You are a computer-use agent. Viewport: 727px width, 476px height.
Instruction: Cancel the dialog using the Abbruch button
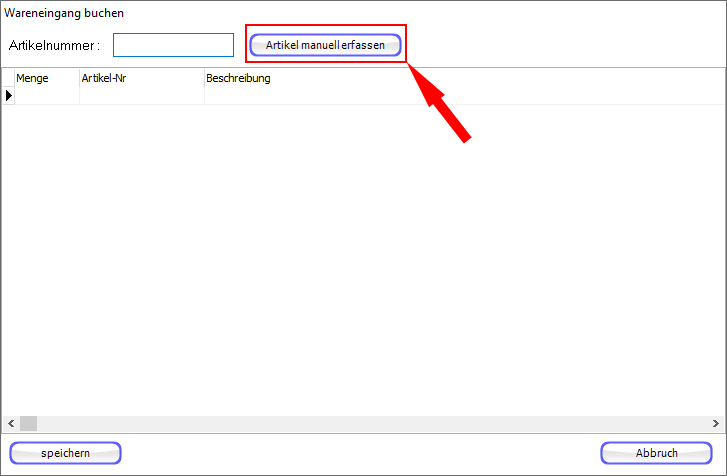click(x=657, y=453)
